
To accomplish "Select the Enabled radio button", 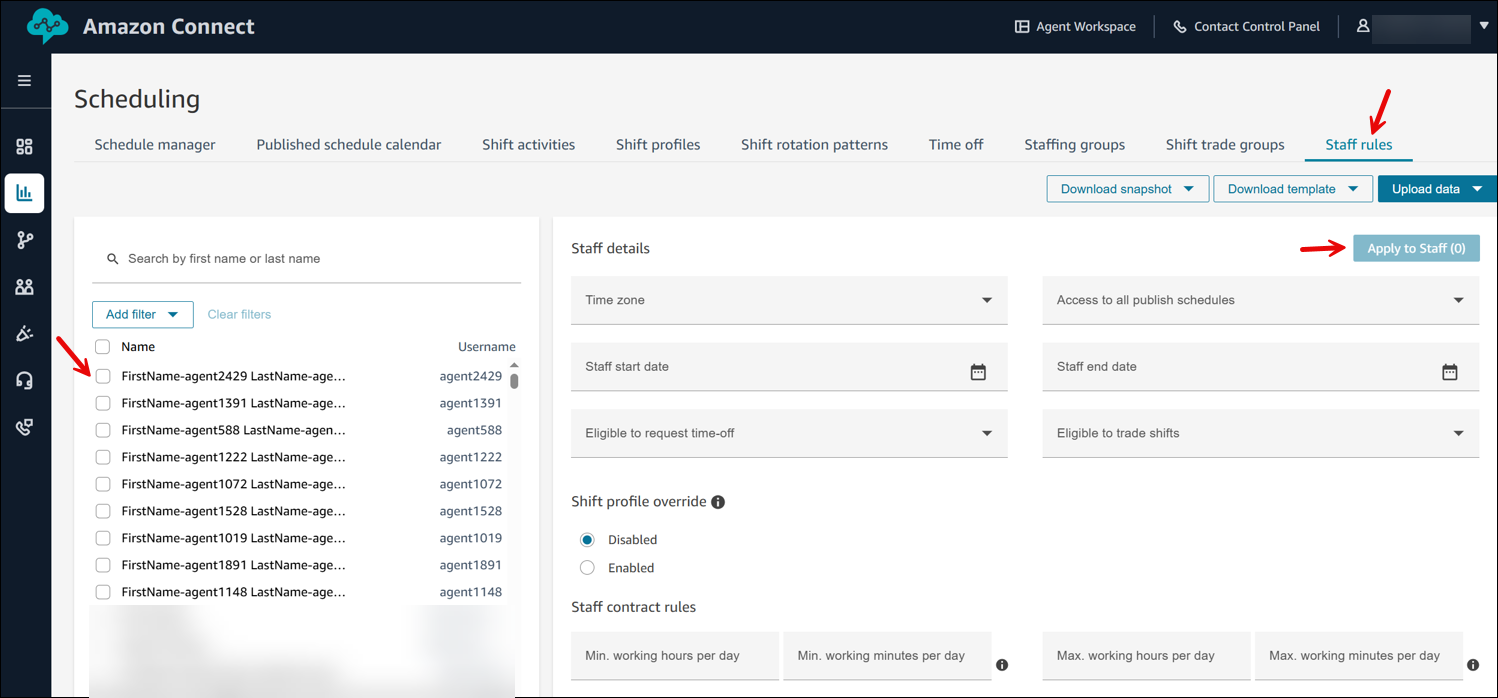I will pos(588,568).
